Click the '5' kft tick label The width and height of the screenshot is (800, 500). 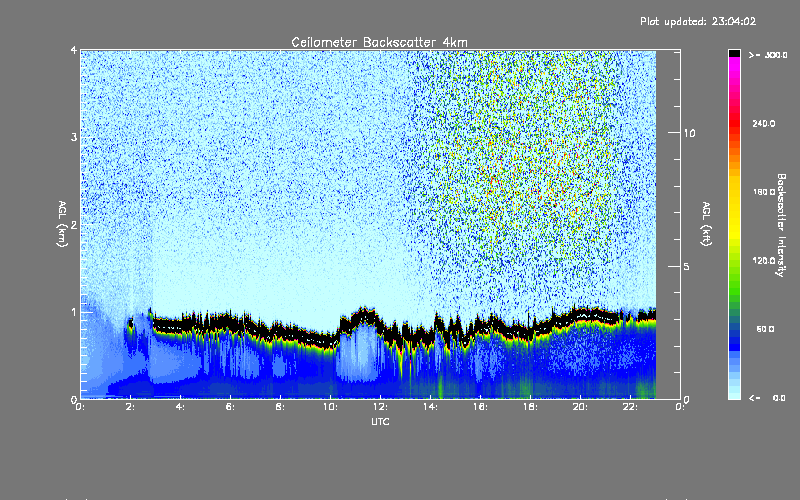coord(687,266)
